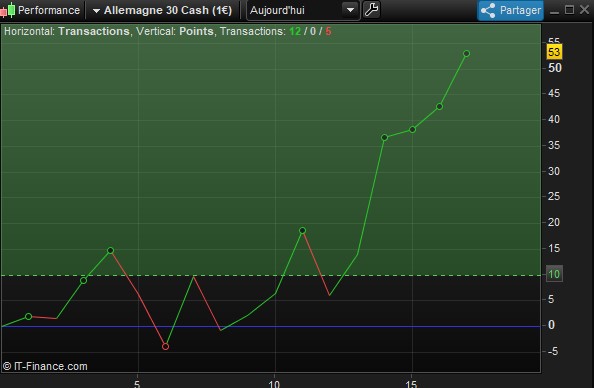The width and height of the screenshot is (594, 388).
Task: Click the Performance window title
Action: click(x=49, y=10)
